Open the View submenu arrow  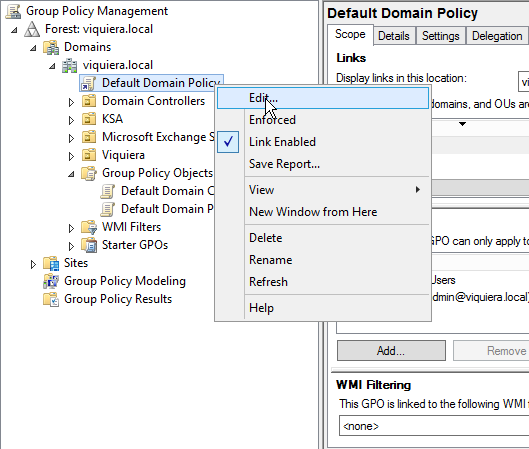[x=418, y=190]
